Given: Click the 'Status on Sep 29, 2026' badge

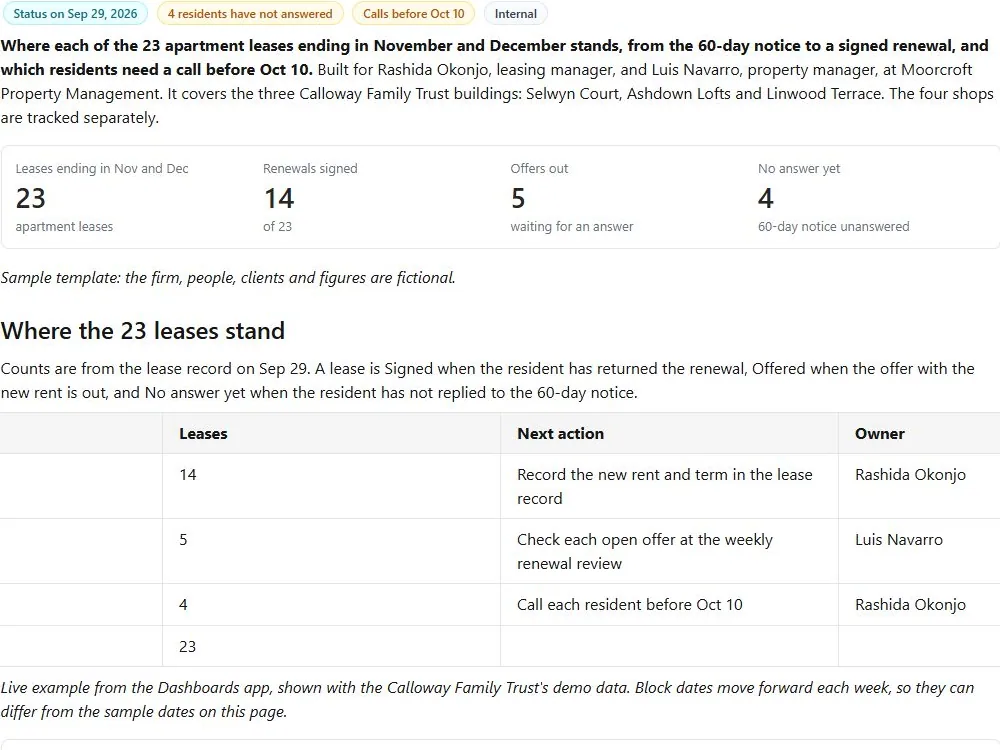Looking at the screenshot, I should point(75,13).
